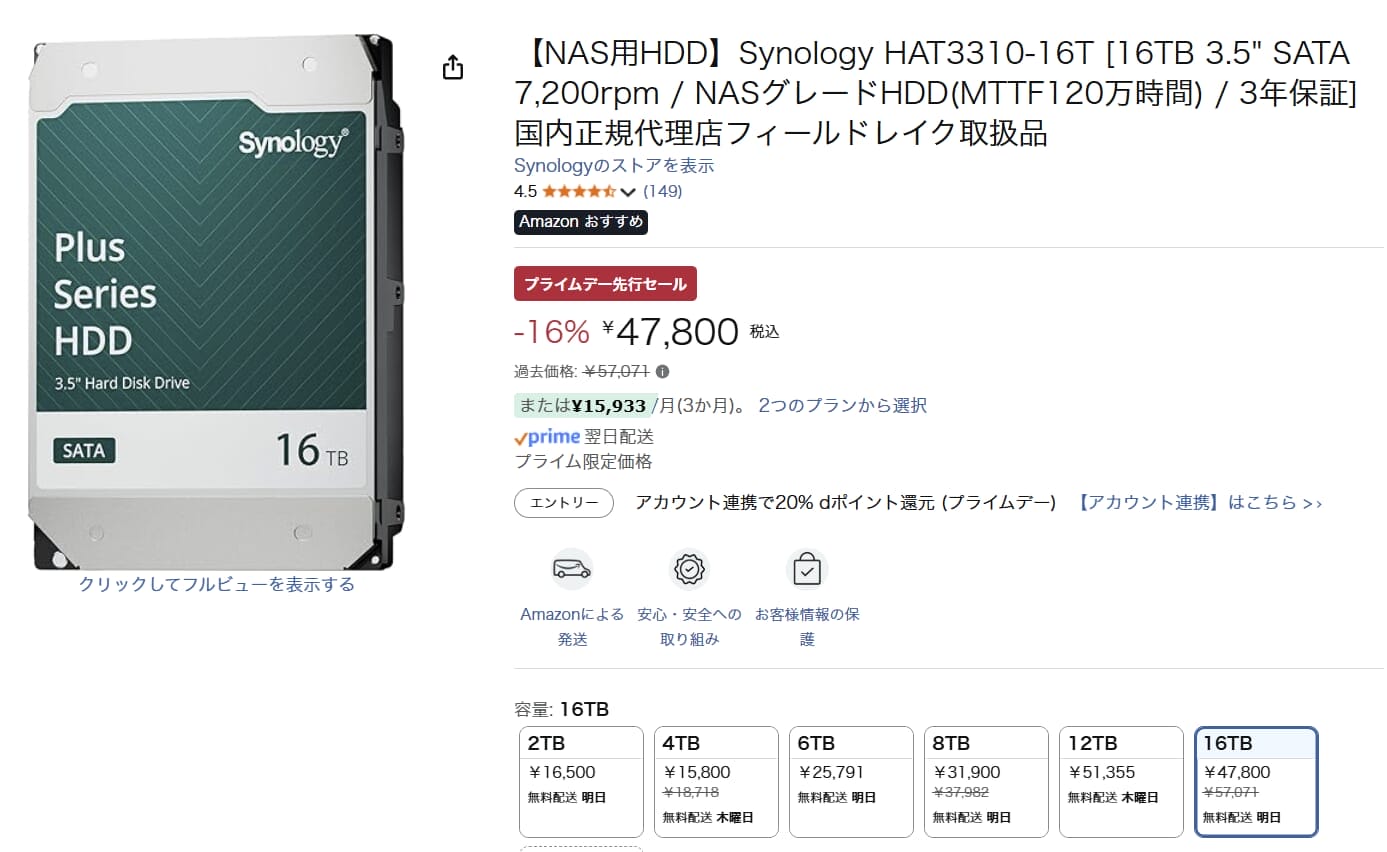Open the Synology store link

tap(614, 166)
